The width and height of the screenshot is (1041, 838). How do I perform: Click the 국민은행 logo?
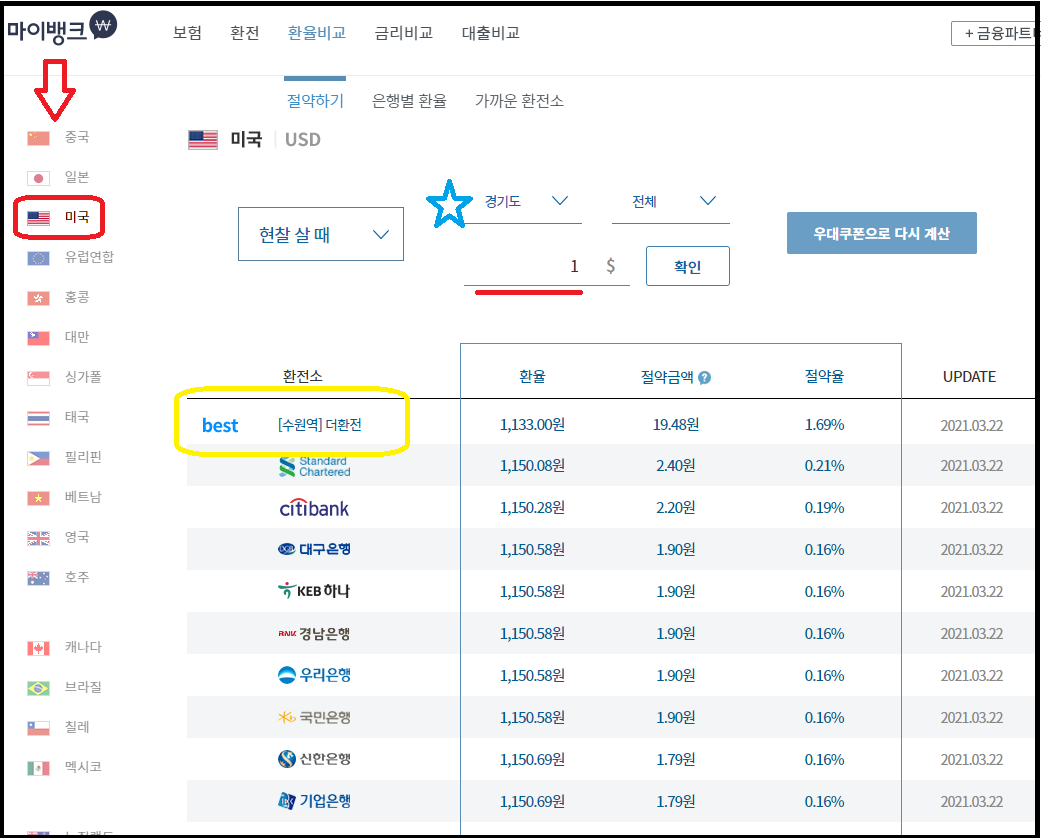[x=314, y=717]
